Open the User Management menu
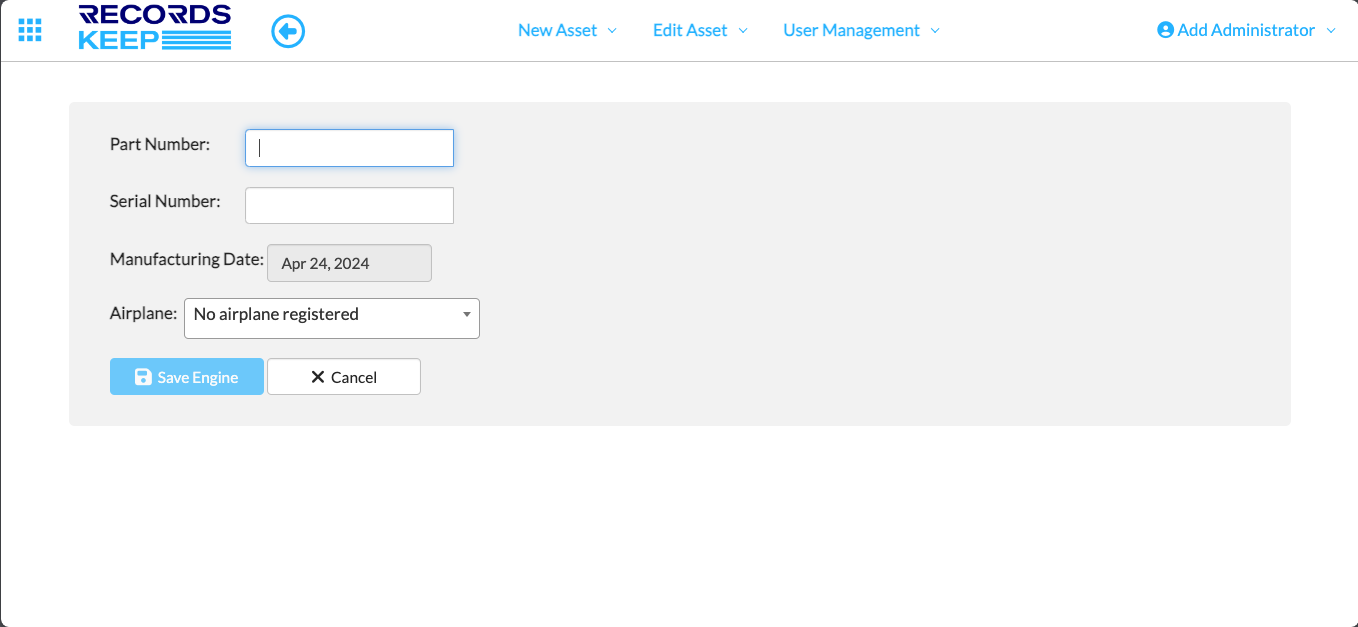The image size is (1358, 627). tap(851, 30)
